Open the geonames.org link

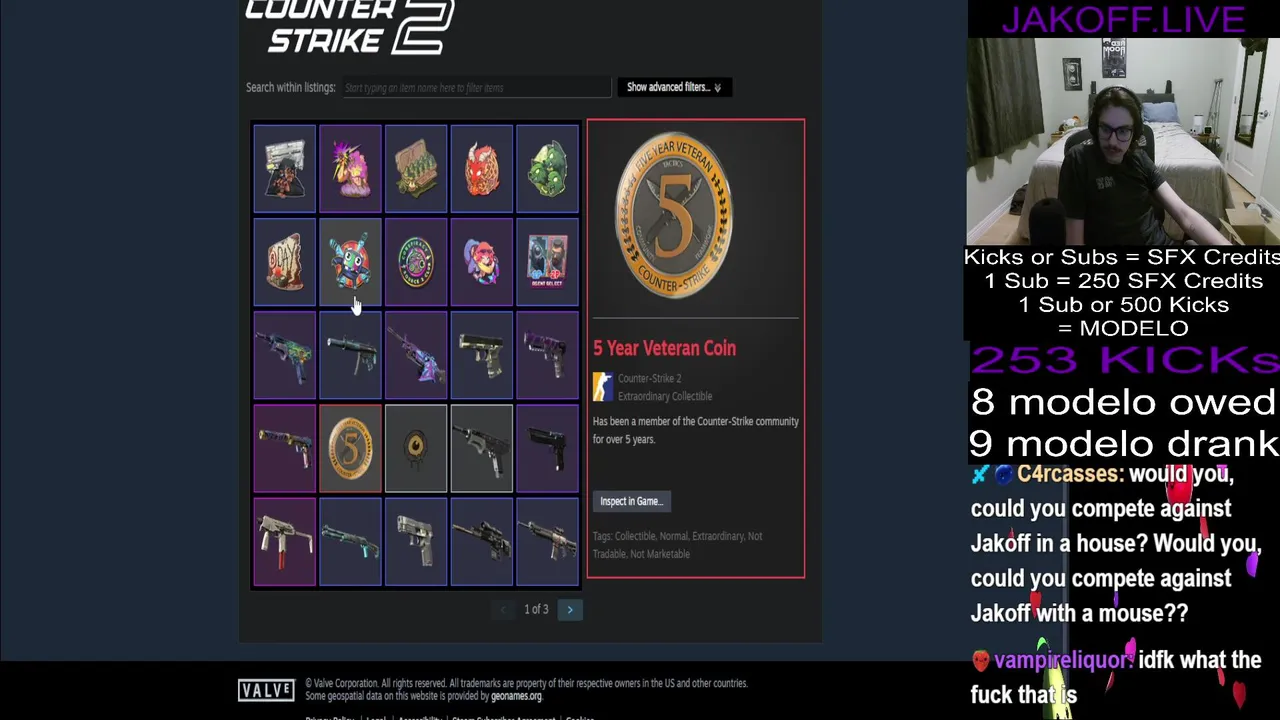click(x=516, y=696)
